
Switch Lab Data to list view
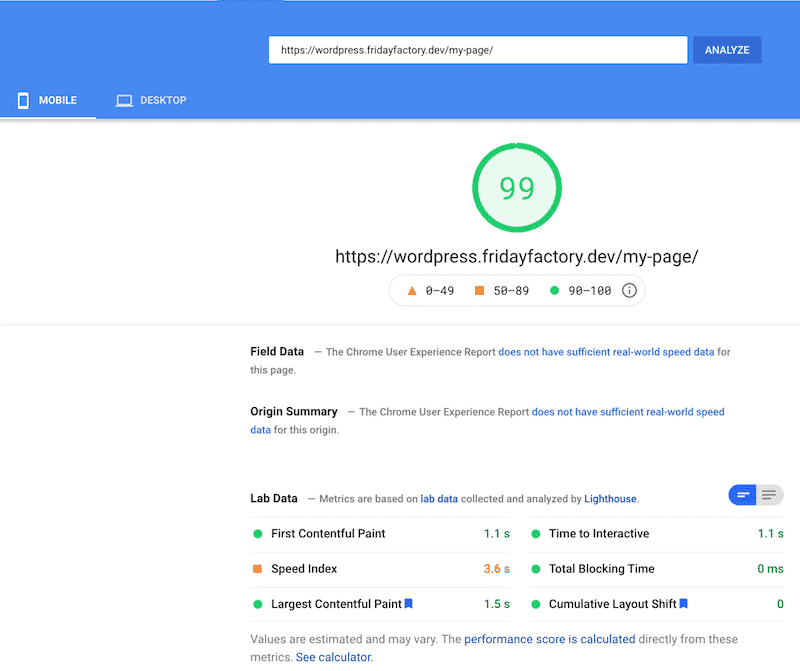[x=769, y=495]
